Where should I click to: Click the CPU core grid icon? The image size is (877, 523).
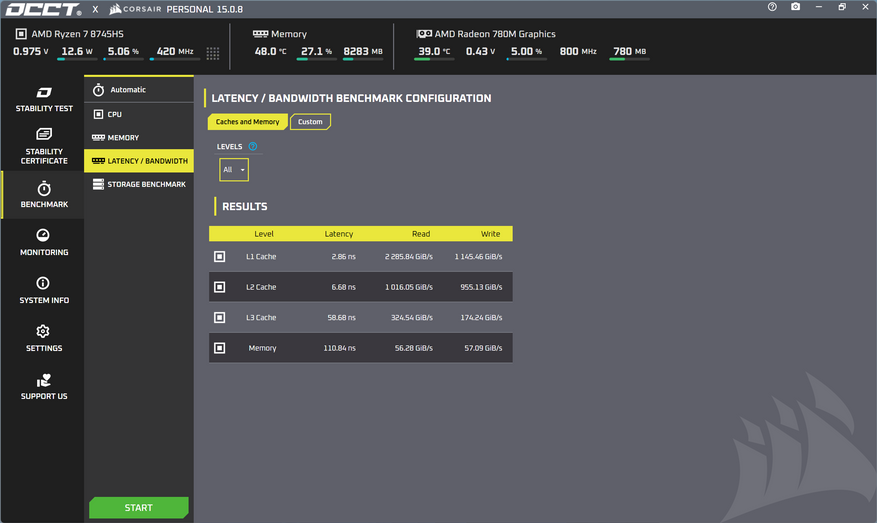(x=213, y=53)
